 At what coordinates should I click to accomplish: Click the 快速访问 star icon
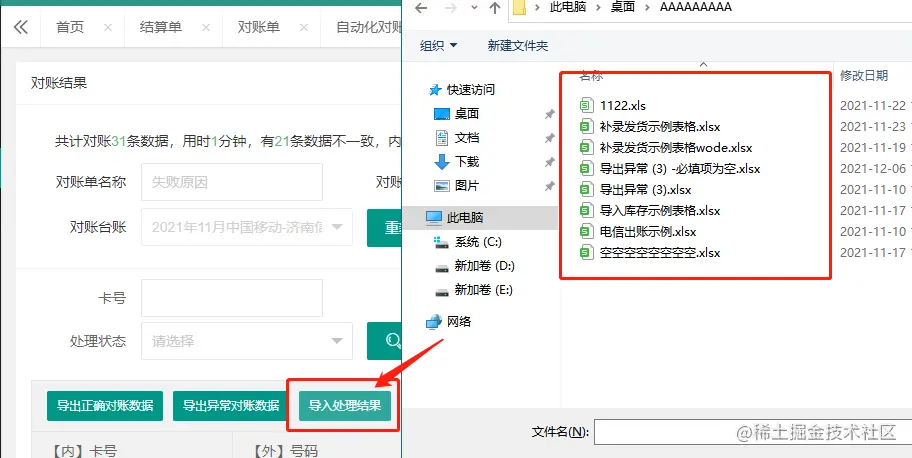(435, 90)
